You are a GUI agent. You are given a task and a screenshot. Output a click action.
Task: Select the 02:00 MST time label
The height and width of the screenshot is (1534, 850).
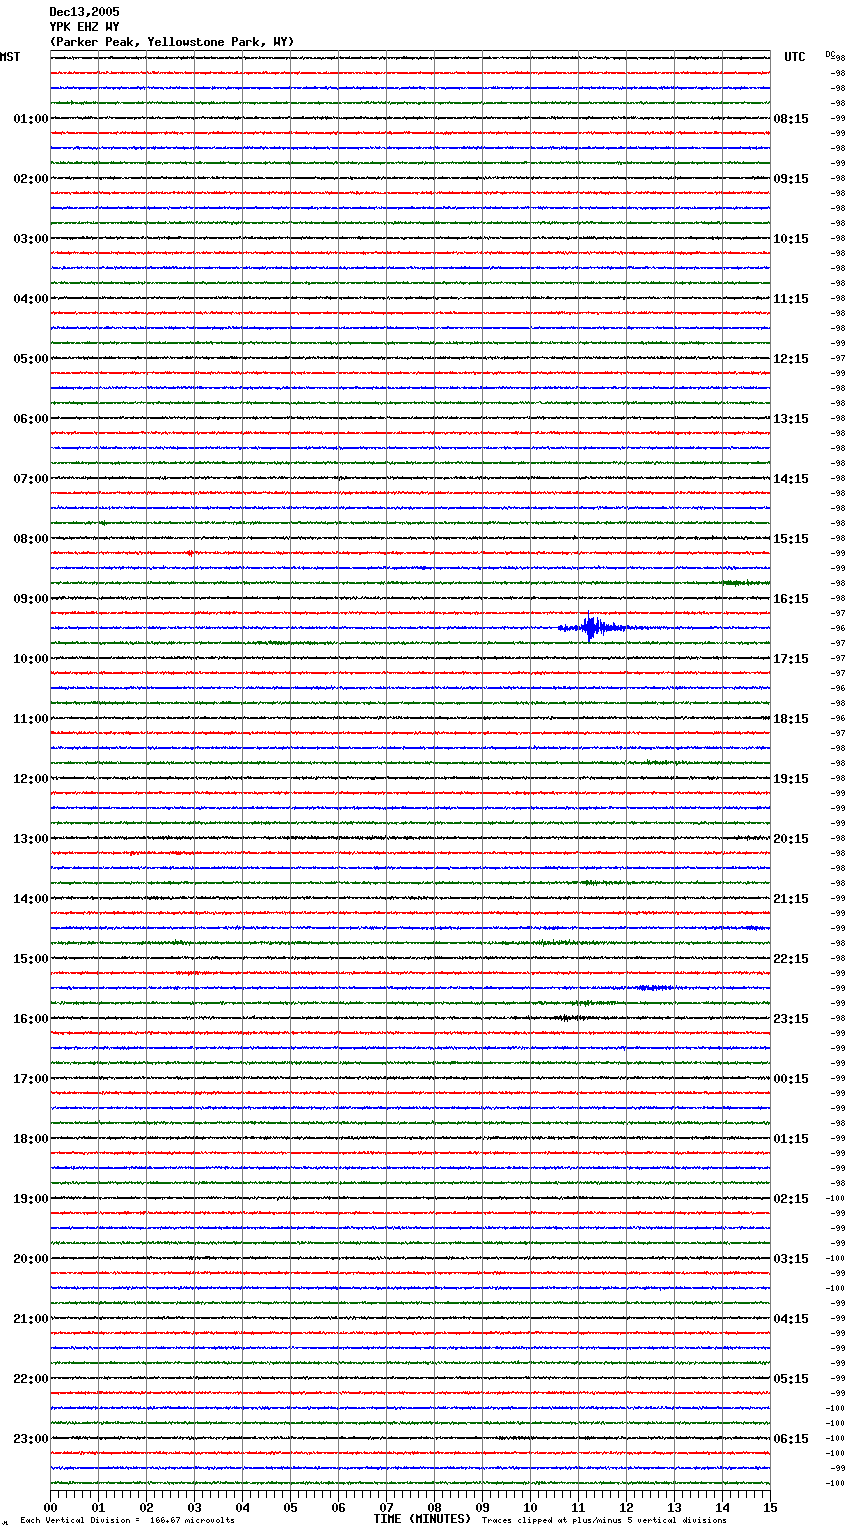point(30,179)
